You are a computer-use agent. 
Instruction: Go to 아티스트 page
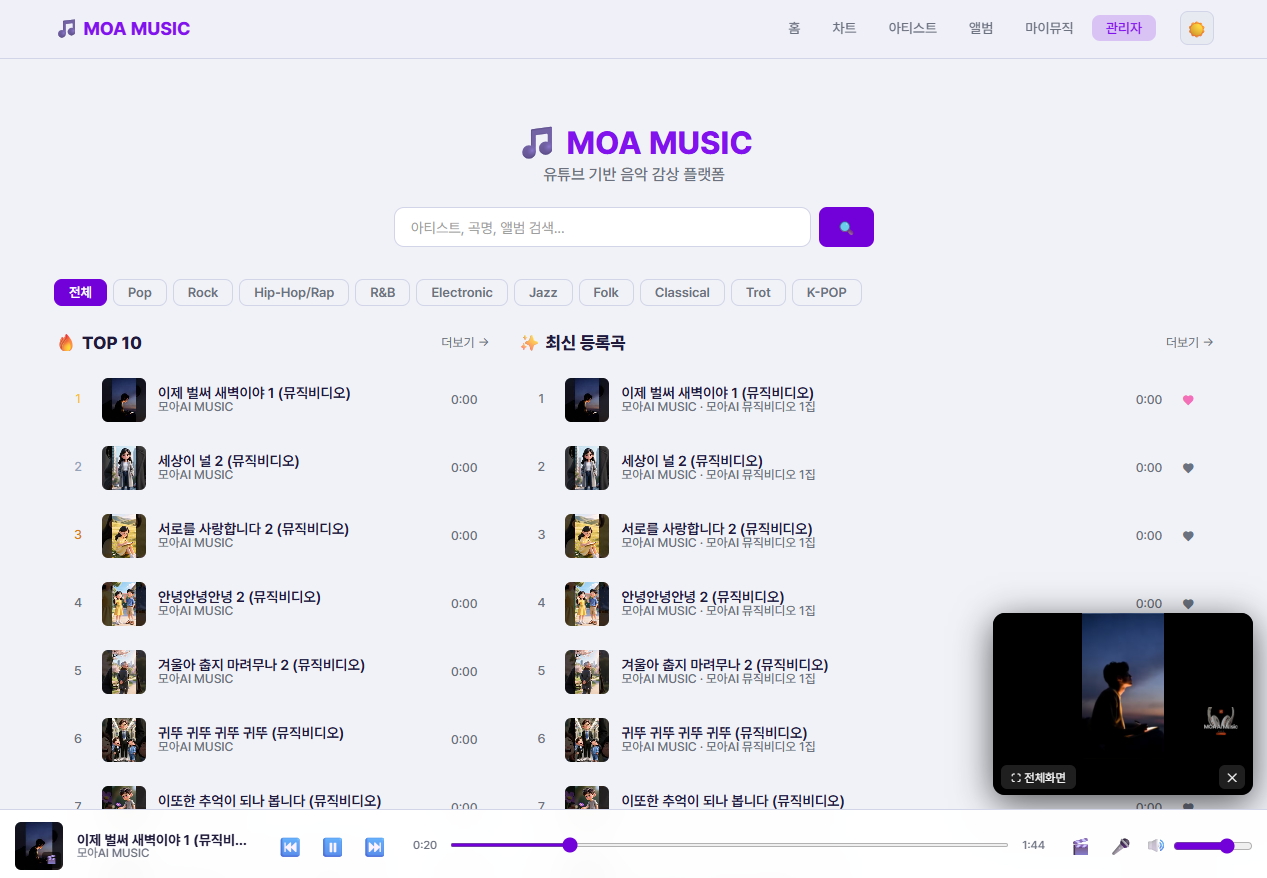pyautogui.click(x=912, y=28)
